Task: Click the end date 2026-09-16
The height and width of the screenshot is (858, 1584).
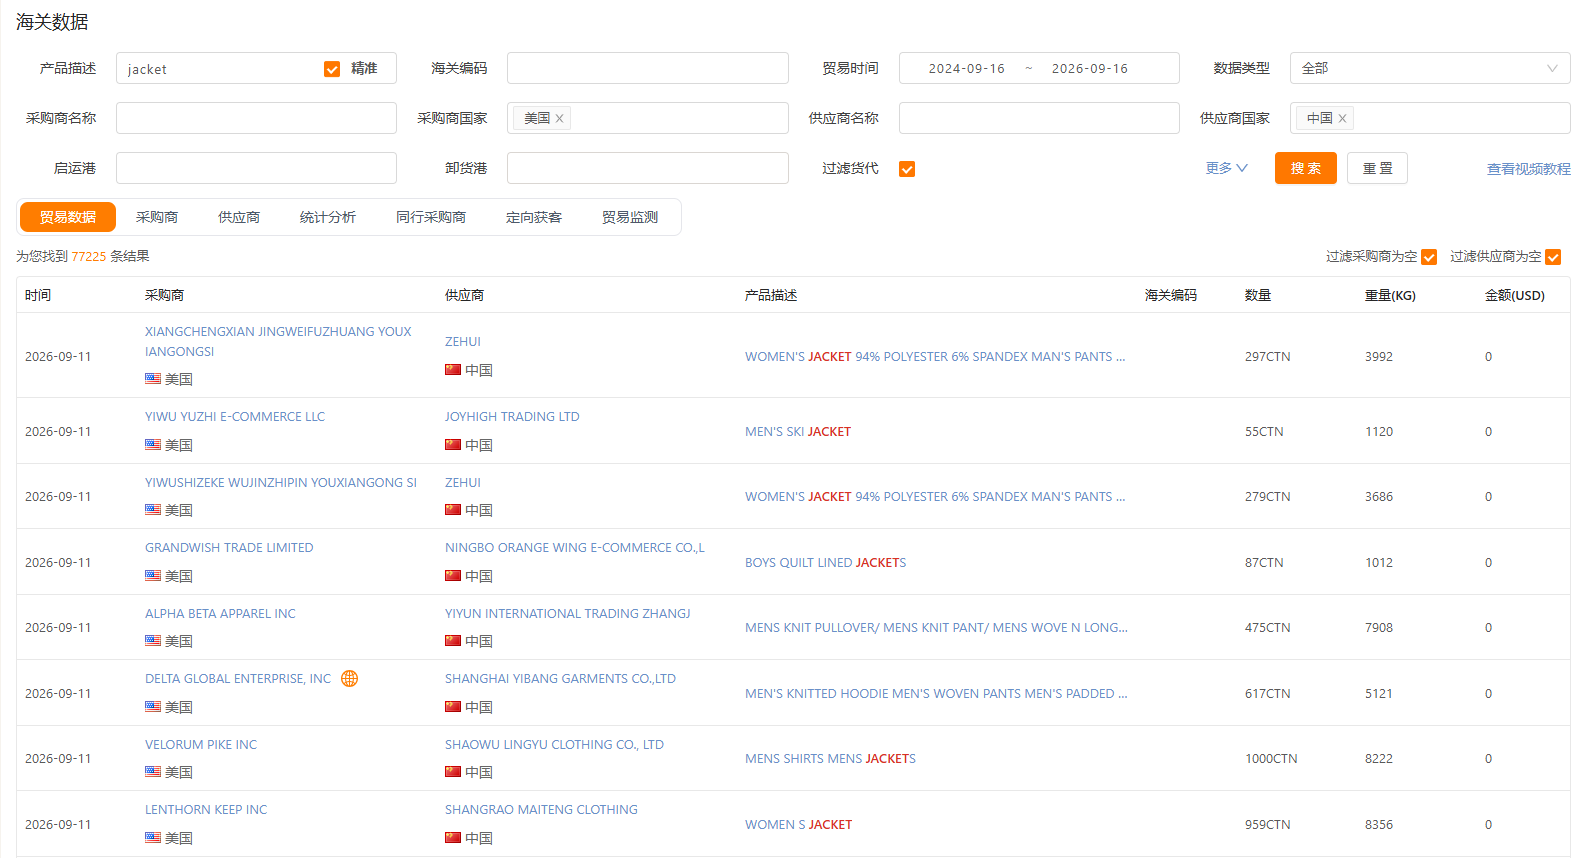Action: pyautogui.click(x=1089, y=69)
